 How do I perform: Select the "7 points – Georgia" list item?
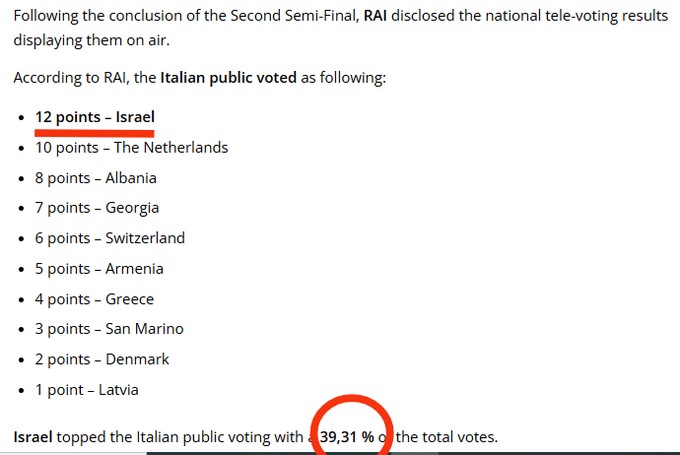pyautogui.click(x=97, y=208)
